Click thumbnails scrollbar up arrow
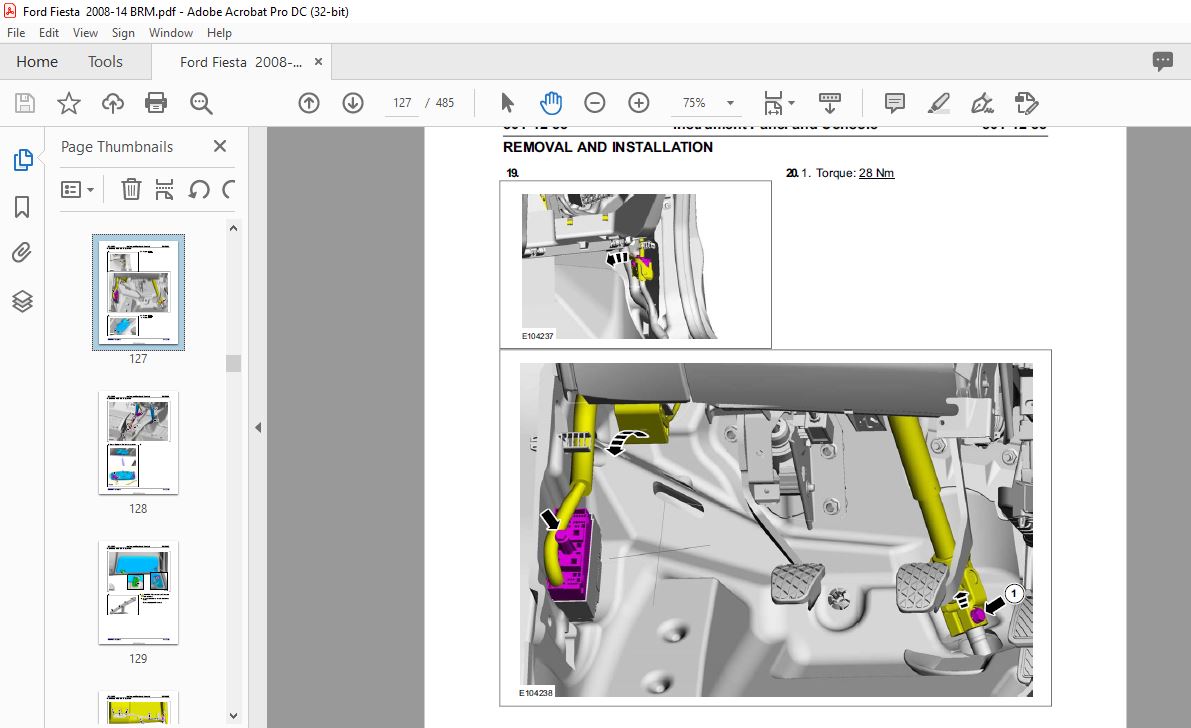Image resolution: width=1191 pixels, height=728 pixels. pyautogui.click(x=233, y=228)
